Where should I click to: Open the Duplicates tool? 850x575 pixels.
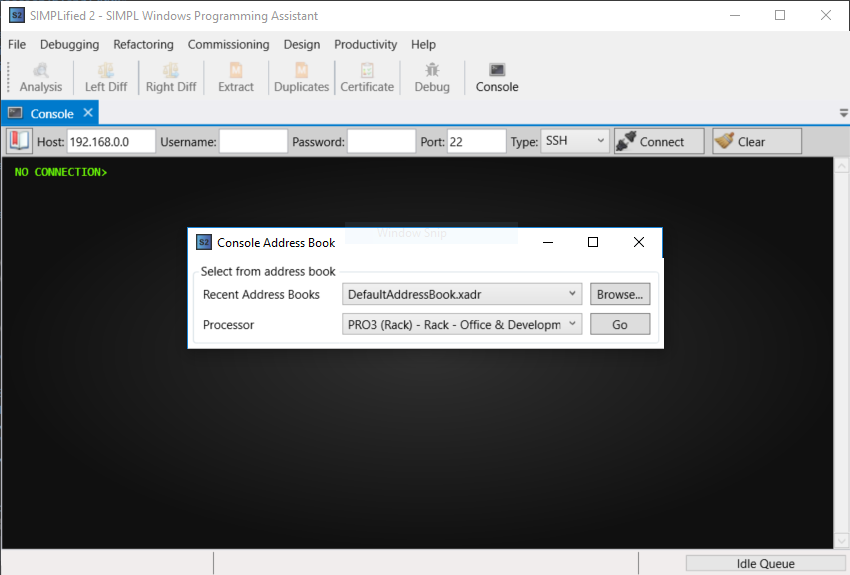[x=301, y=78]
